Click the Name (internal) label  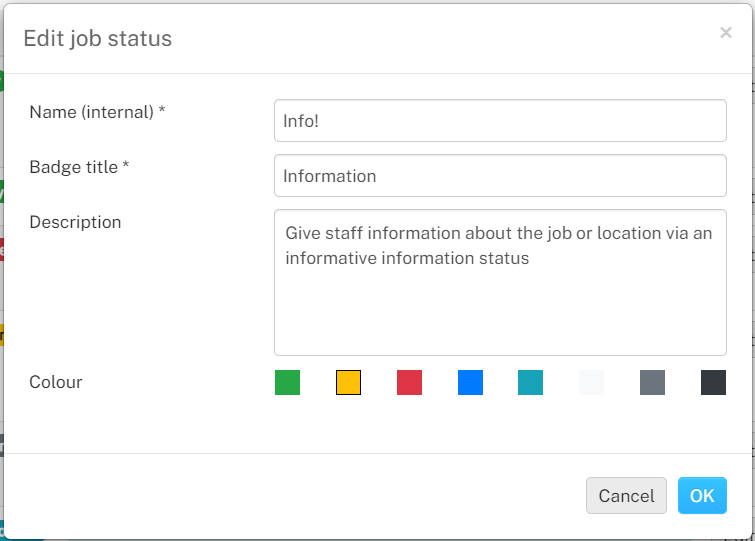[97, 112]
